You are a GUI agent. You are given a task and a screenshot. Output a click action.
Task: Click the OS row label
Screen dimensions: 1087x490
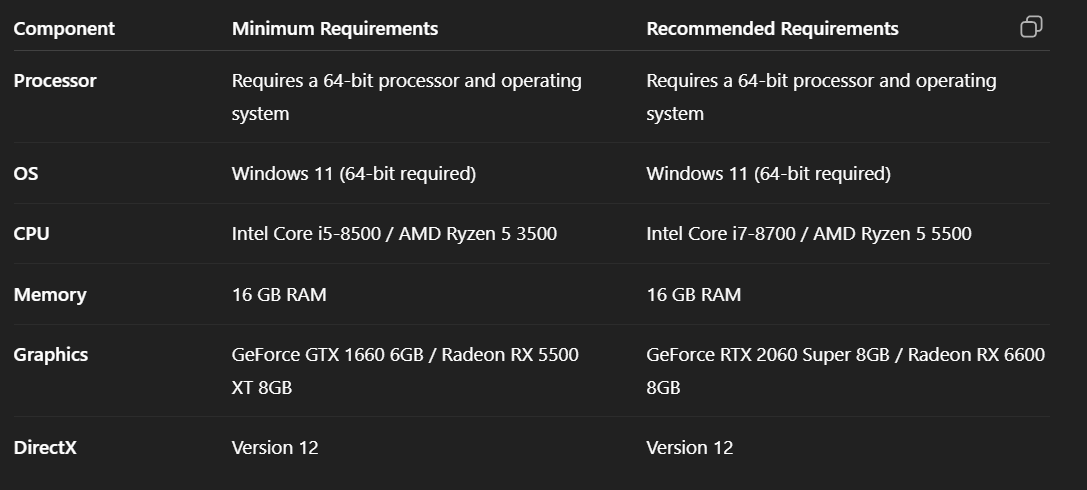26,174
